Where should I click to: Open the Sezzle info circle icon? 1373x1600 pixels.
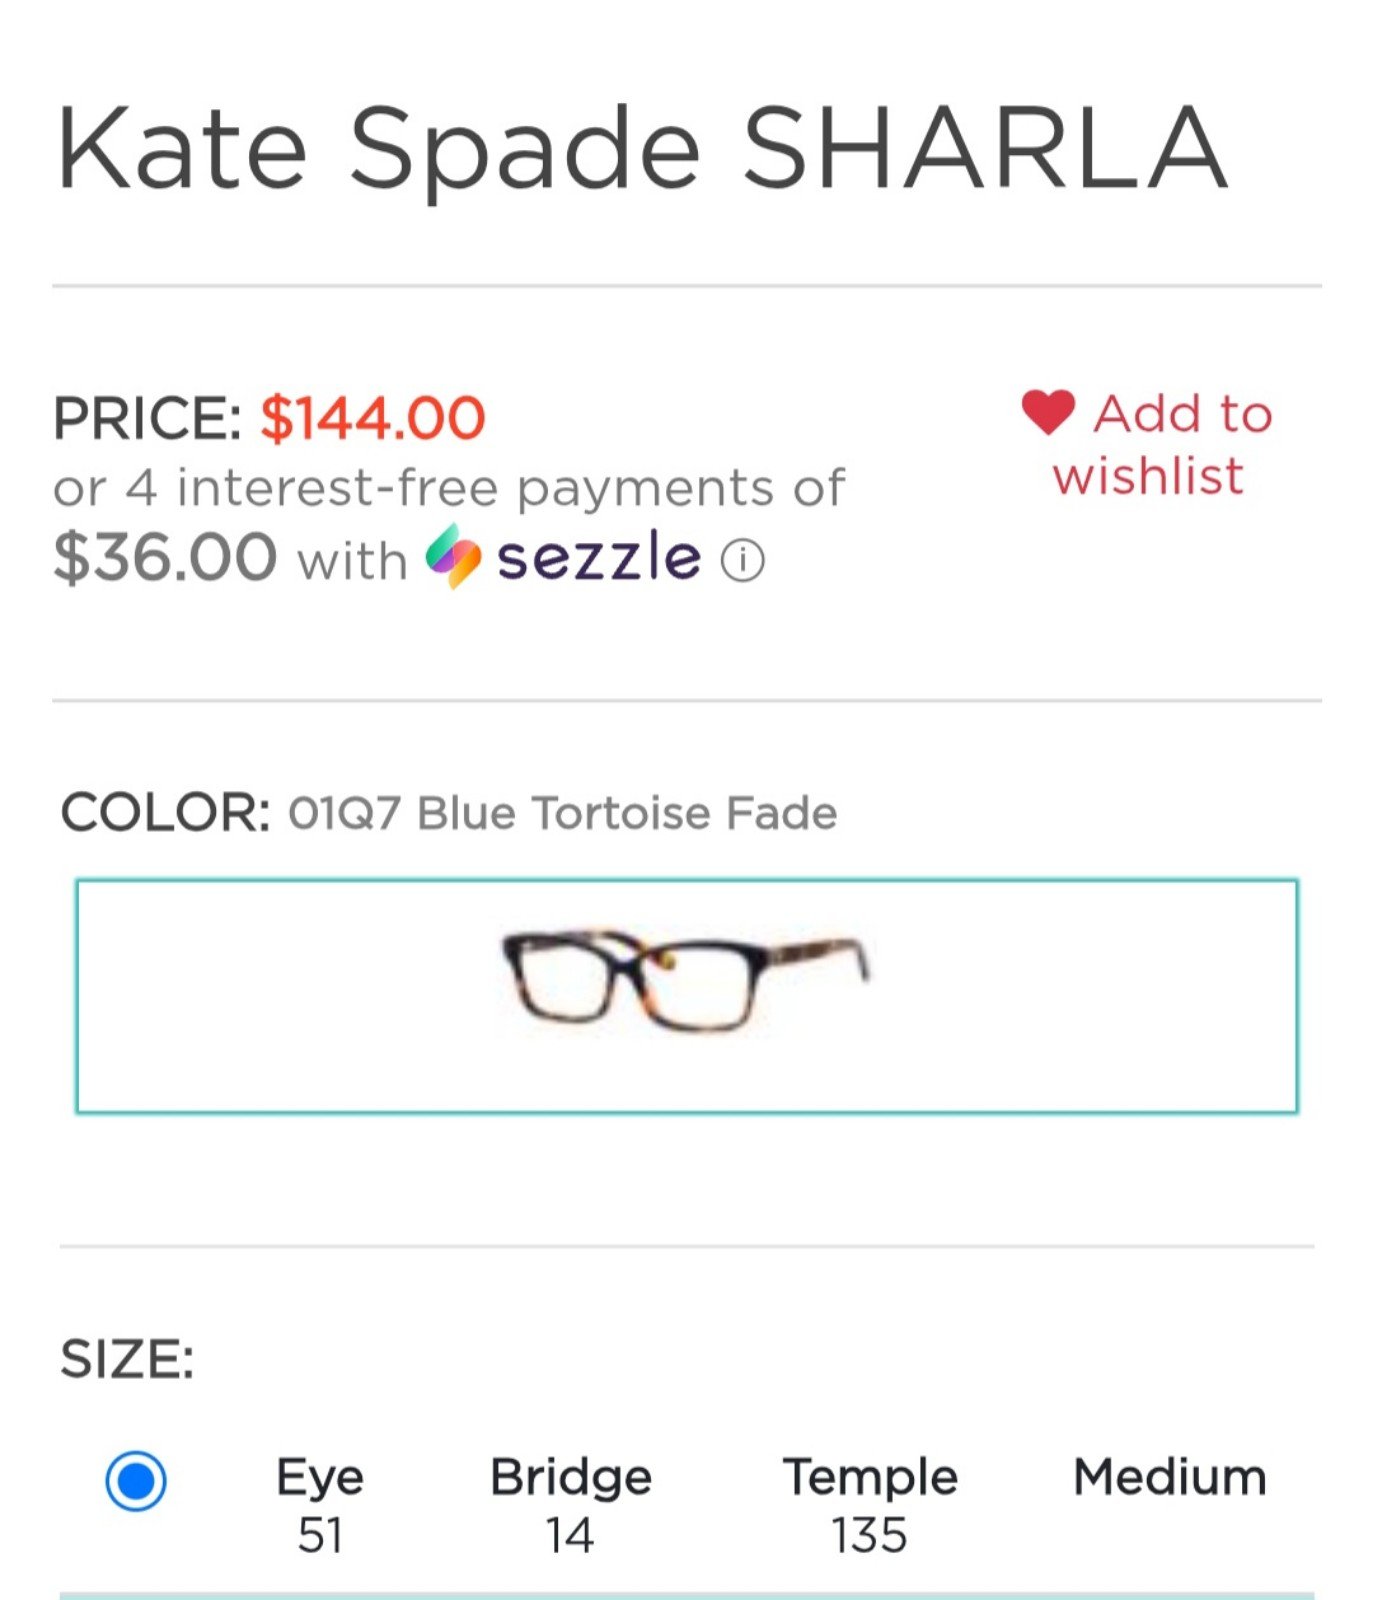point(743,561)
